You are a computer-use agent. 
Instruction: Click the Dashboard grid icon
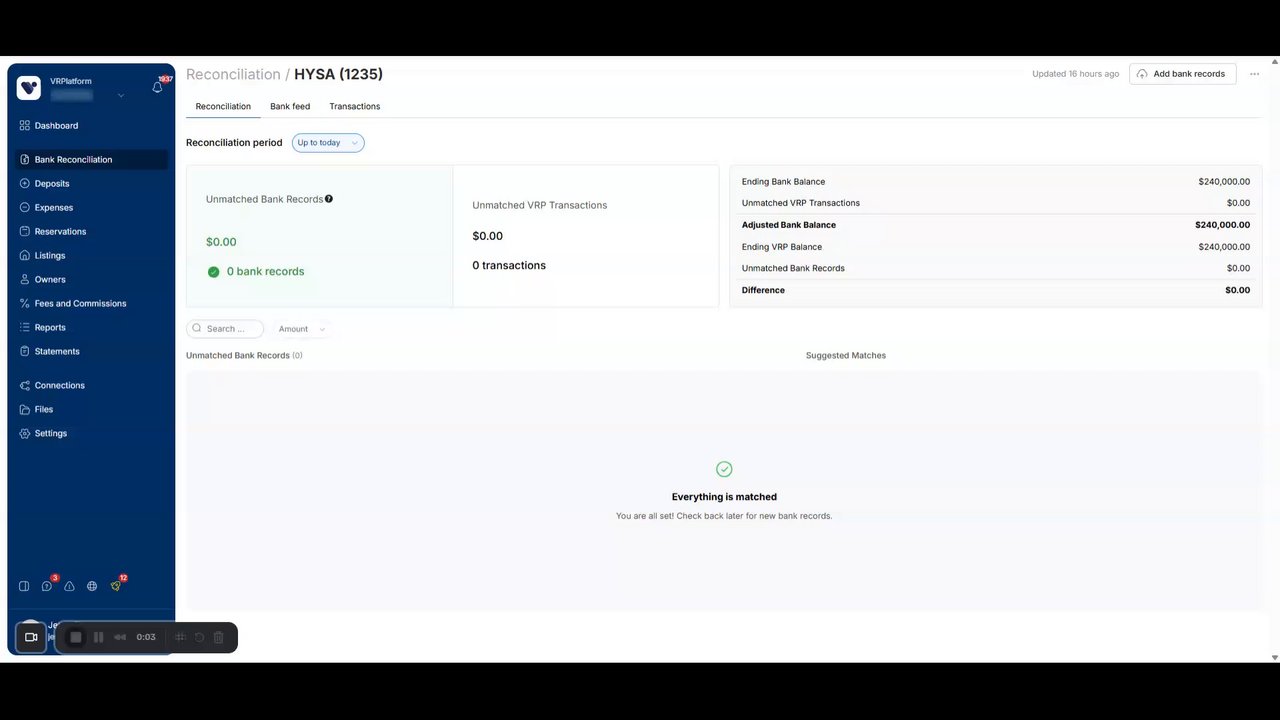(x=25, y=126)
